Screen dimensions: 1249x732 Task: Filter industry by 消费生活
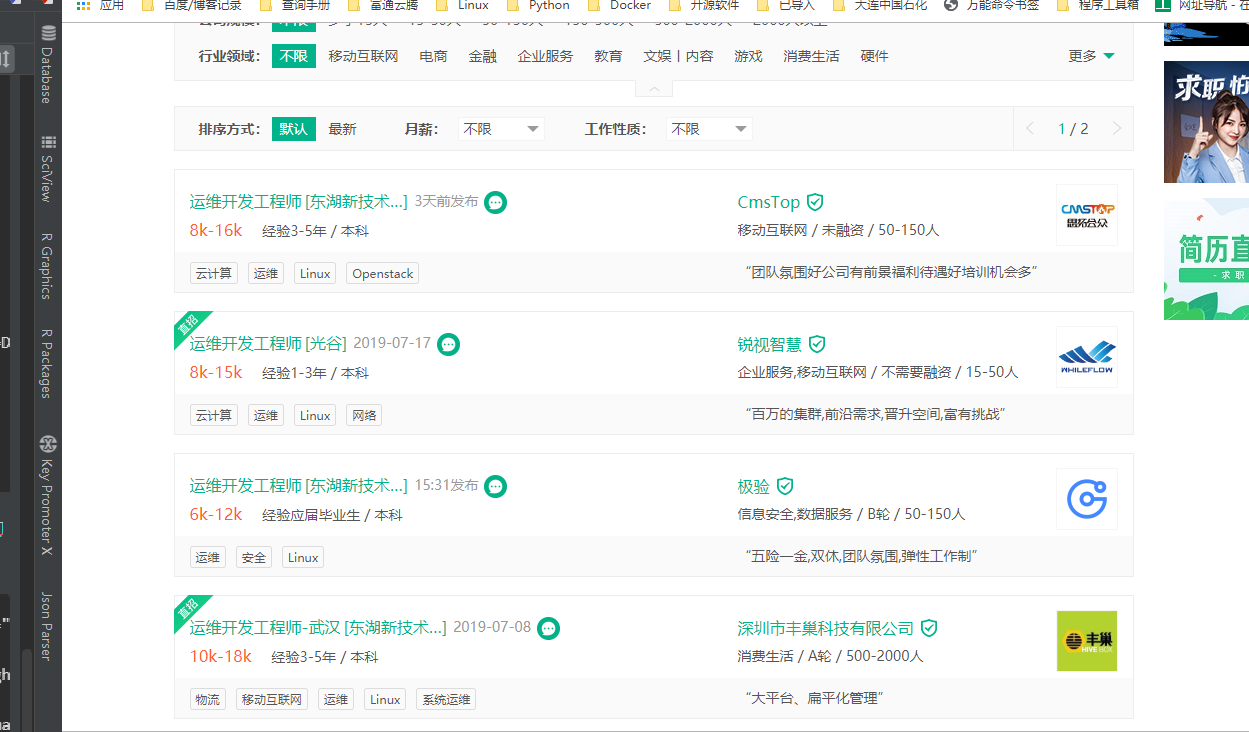click(811, 56)
